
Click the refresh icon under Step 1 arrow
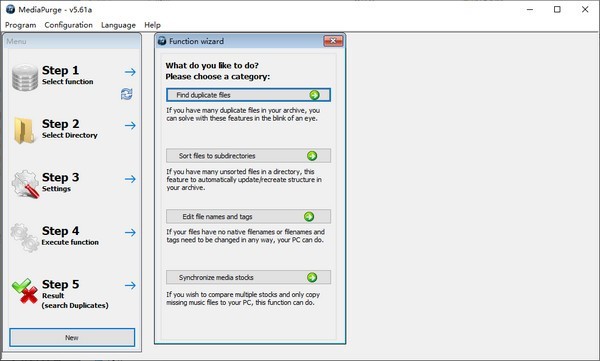127,94
